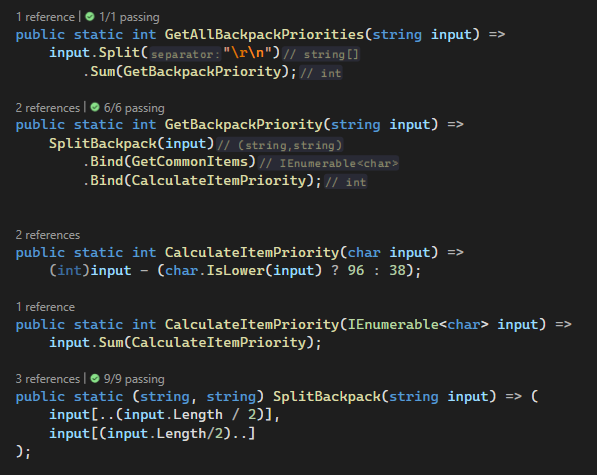597x475 pixels.
Task: Click the (int) cast keyword
Action: (69, 271)
